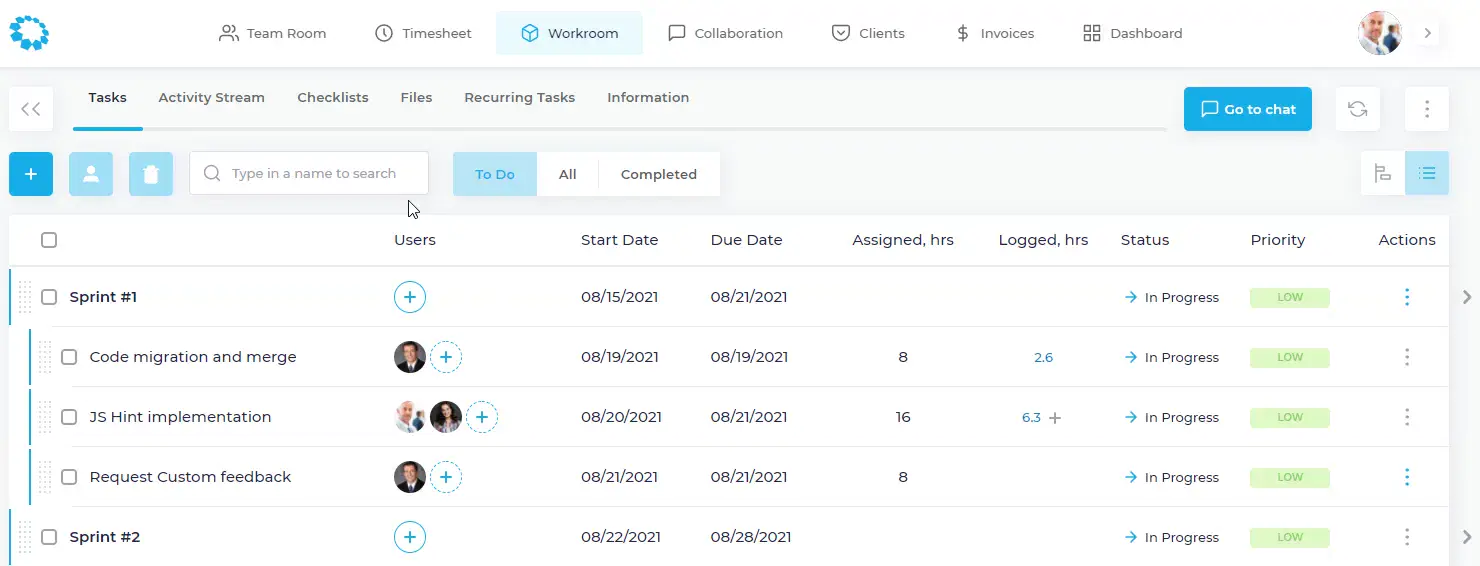
Task: Check the Sprint #1 checkbox
Action: [49, 297]
